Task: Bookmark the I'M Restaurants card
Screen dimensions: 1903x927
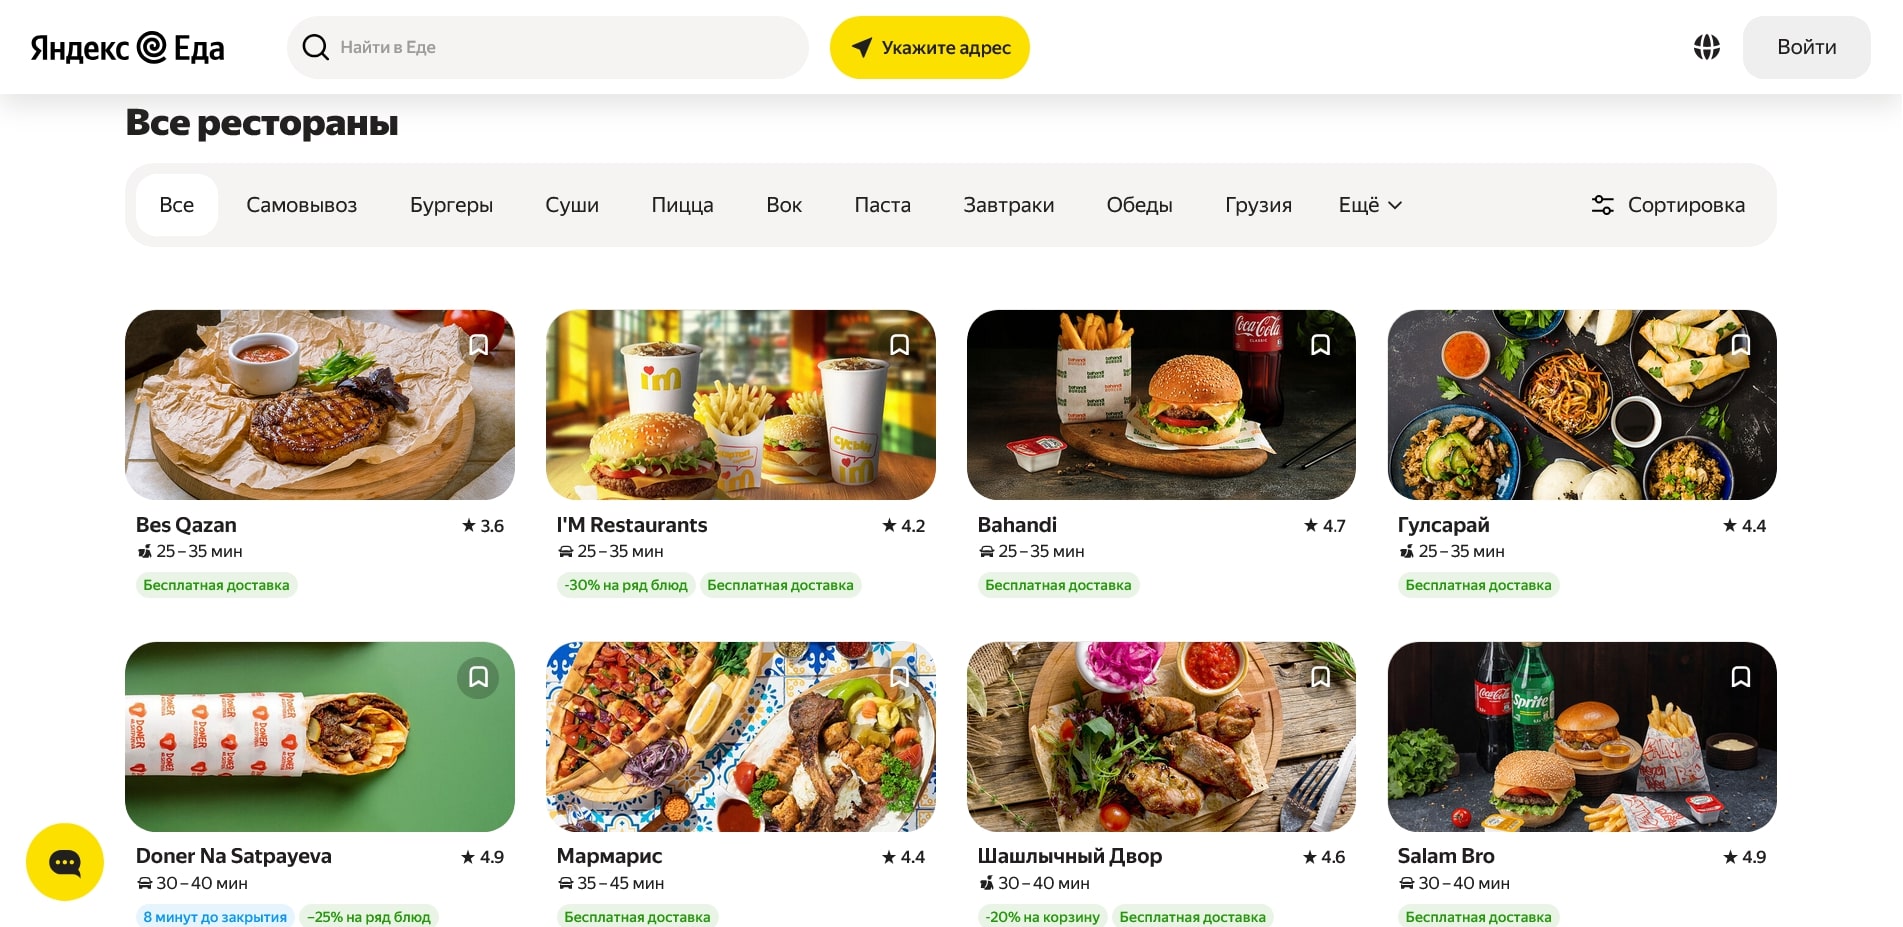Action: click(899, 345)
